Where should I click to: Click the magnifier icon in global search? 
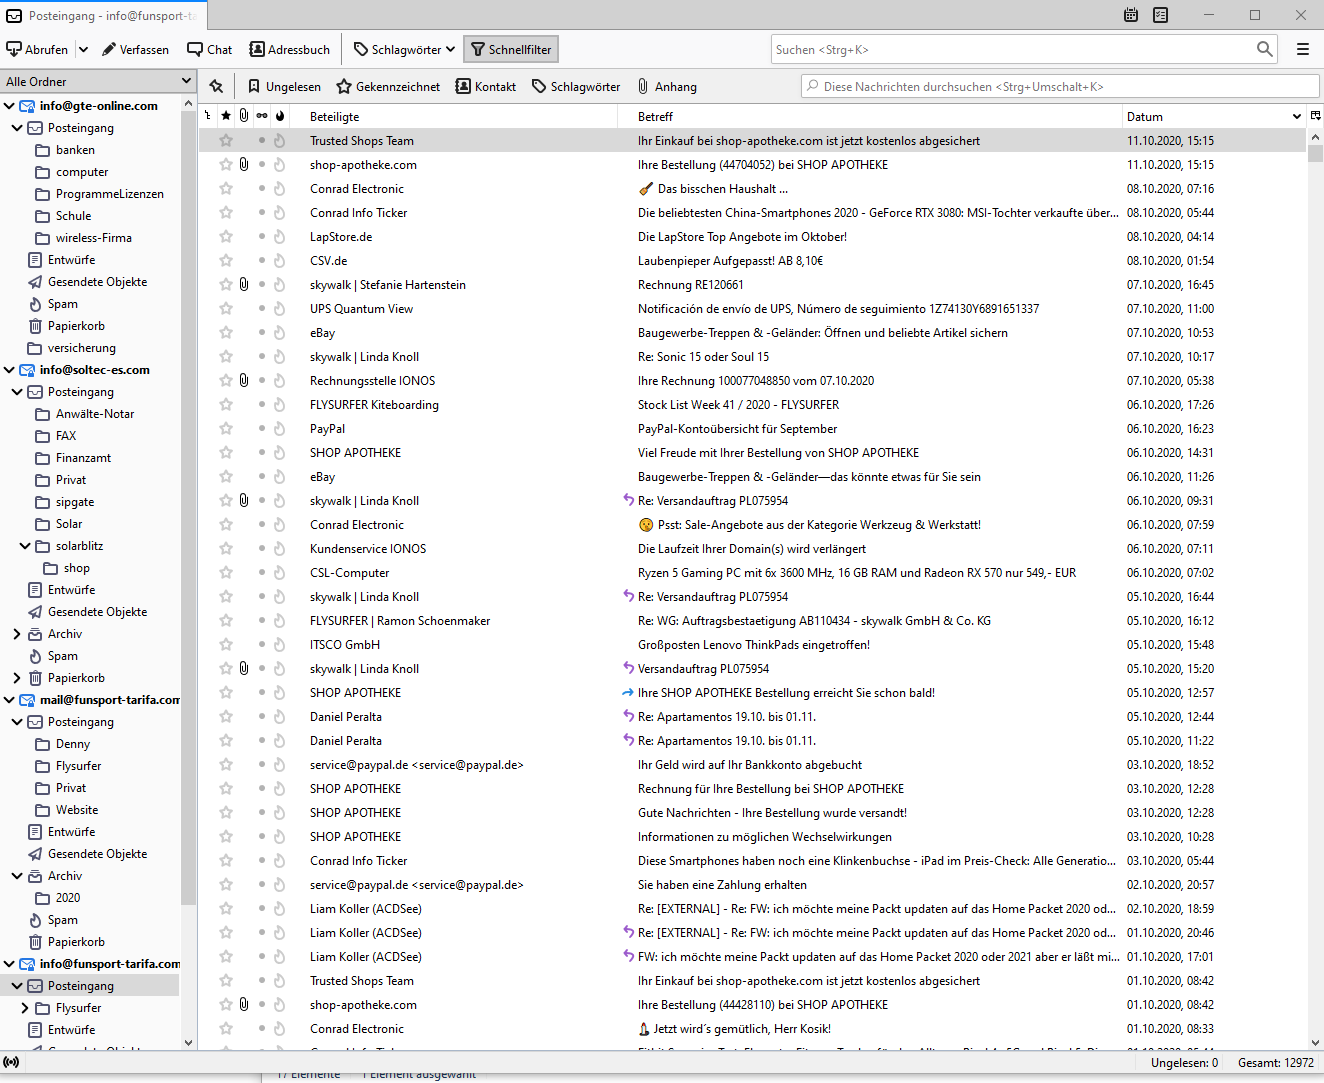[1264, 49]
